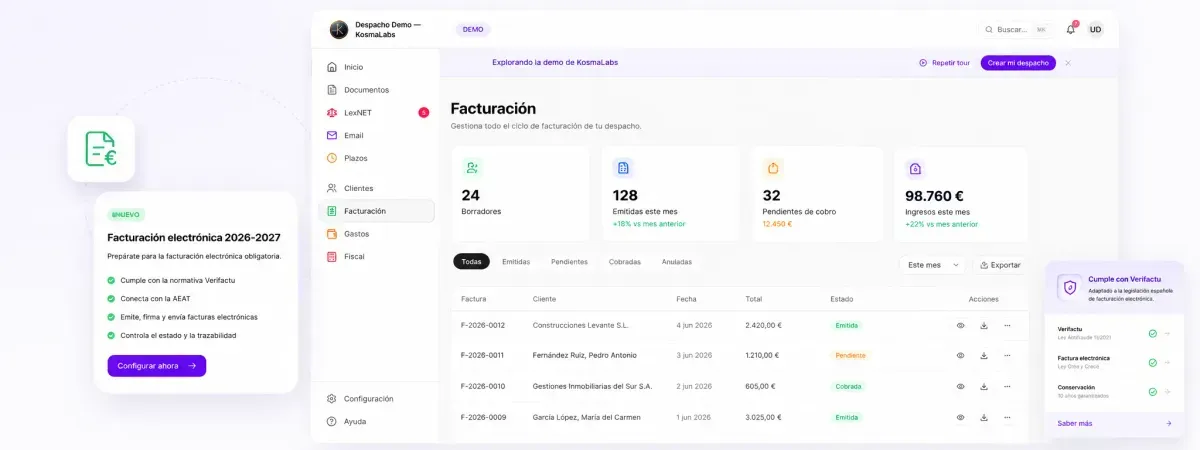Click the Emitida status on F-2026-0012
The image size is (1200, 450).
[x=847, y=325]
